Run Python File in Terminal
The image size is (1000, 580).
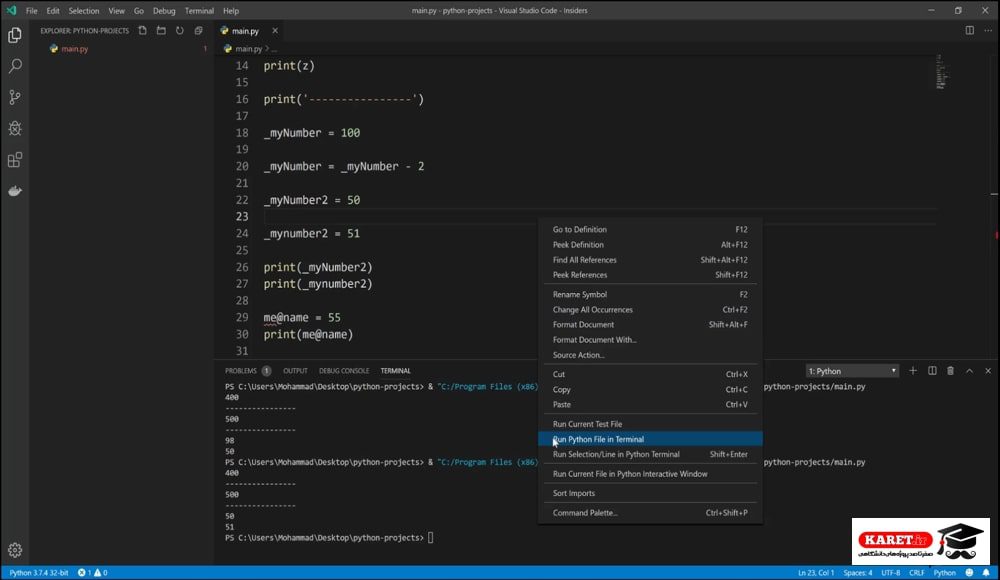tap(650, 440)
